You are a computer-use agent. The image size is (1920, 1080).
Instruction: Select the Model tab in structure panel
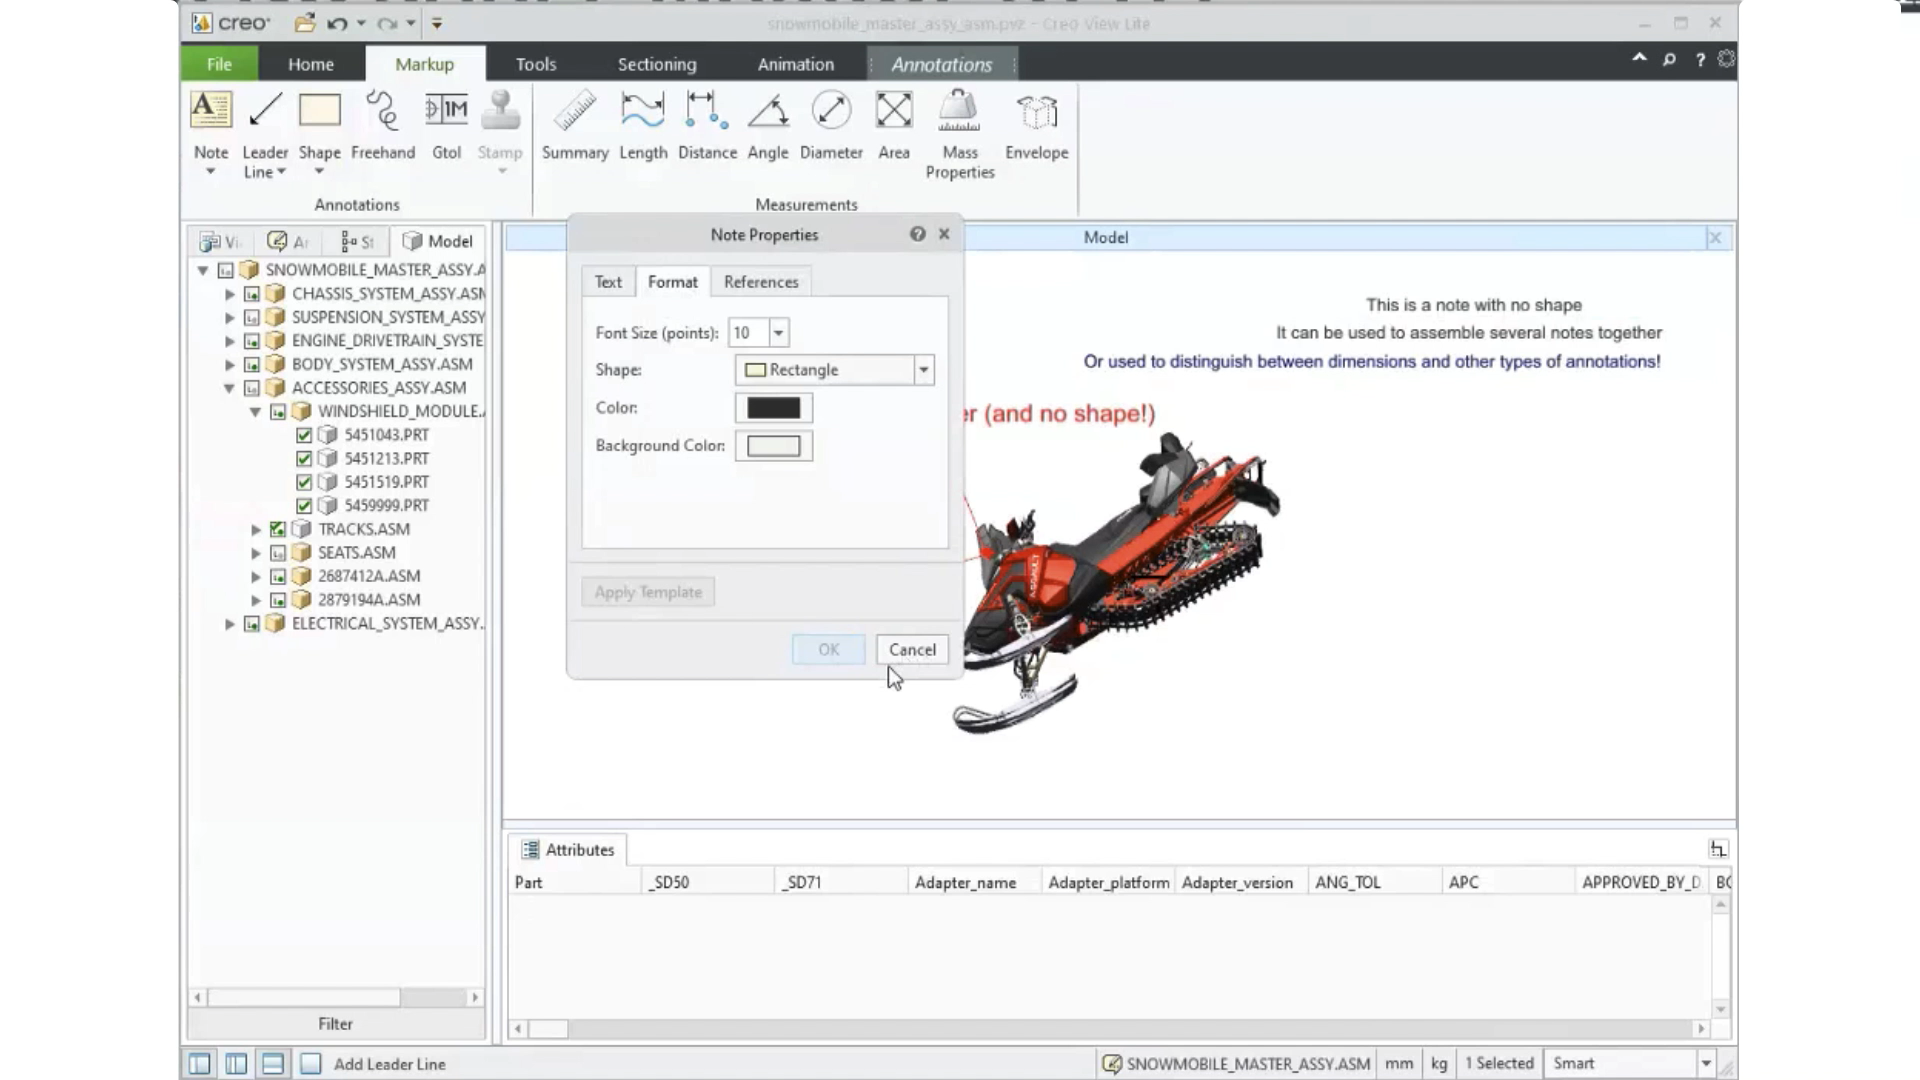[x=438, y=241]
